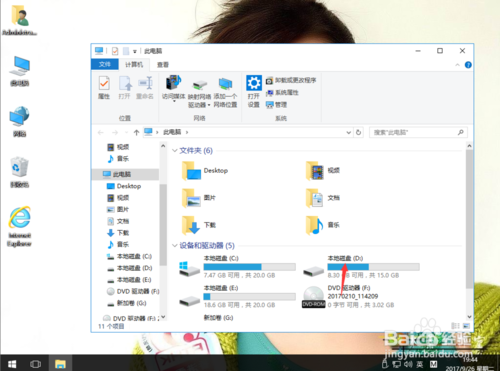
Task: Select Map network drive icon
Action: click(x=199, y=93)
